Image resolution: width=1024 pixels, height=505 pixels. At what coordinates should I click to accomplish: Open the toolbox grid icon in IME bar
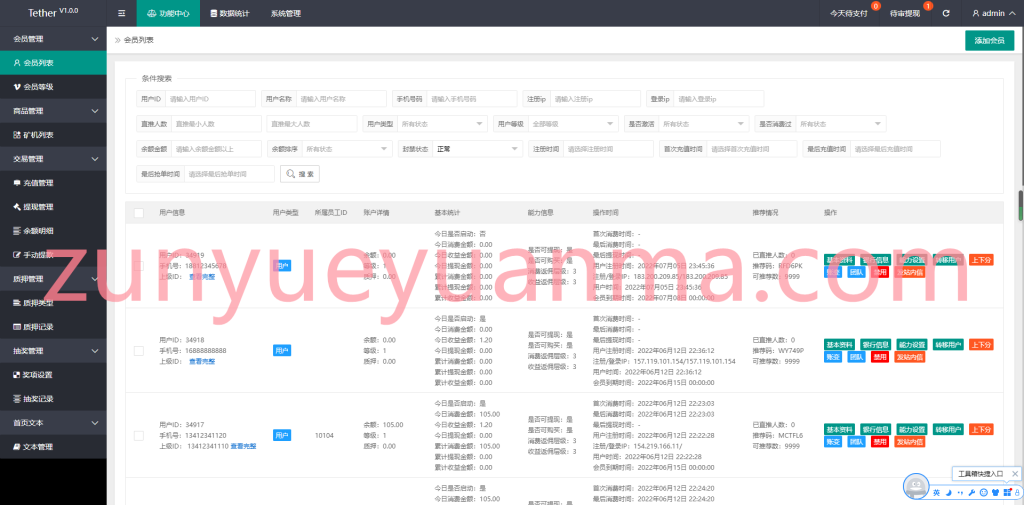point(1007,492)
